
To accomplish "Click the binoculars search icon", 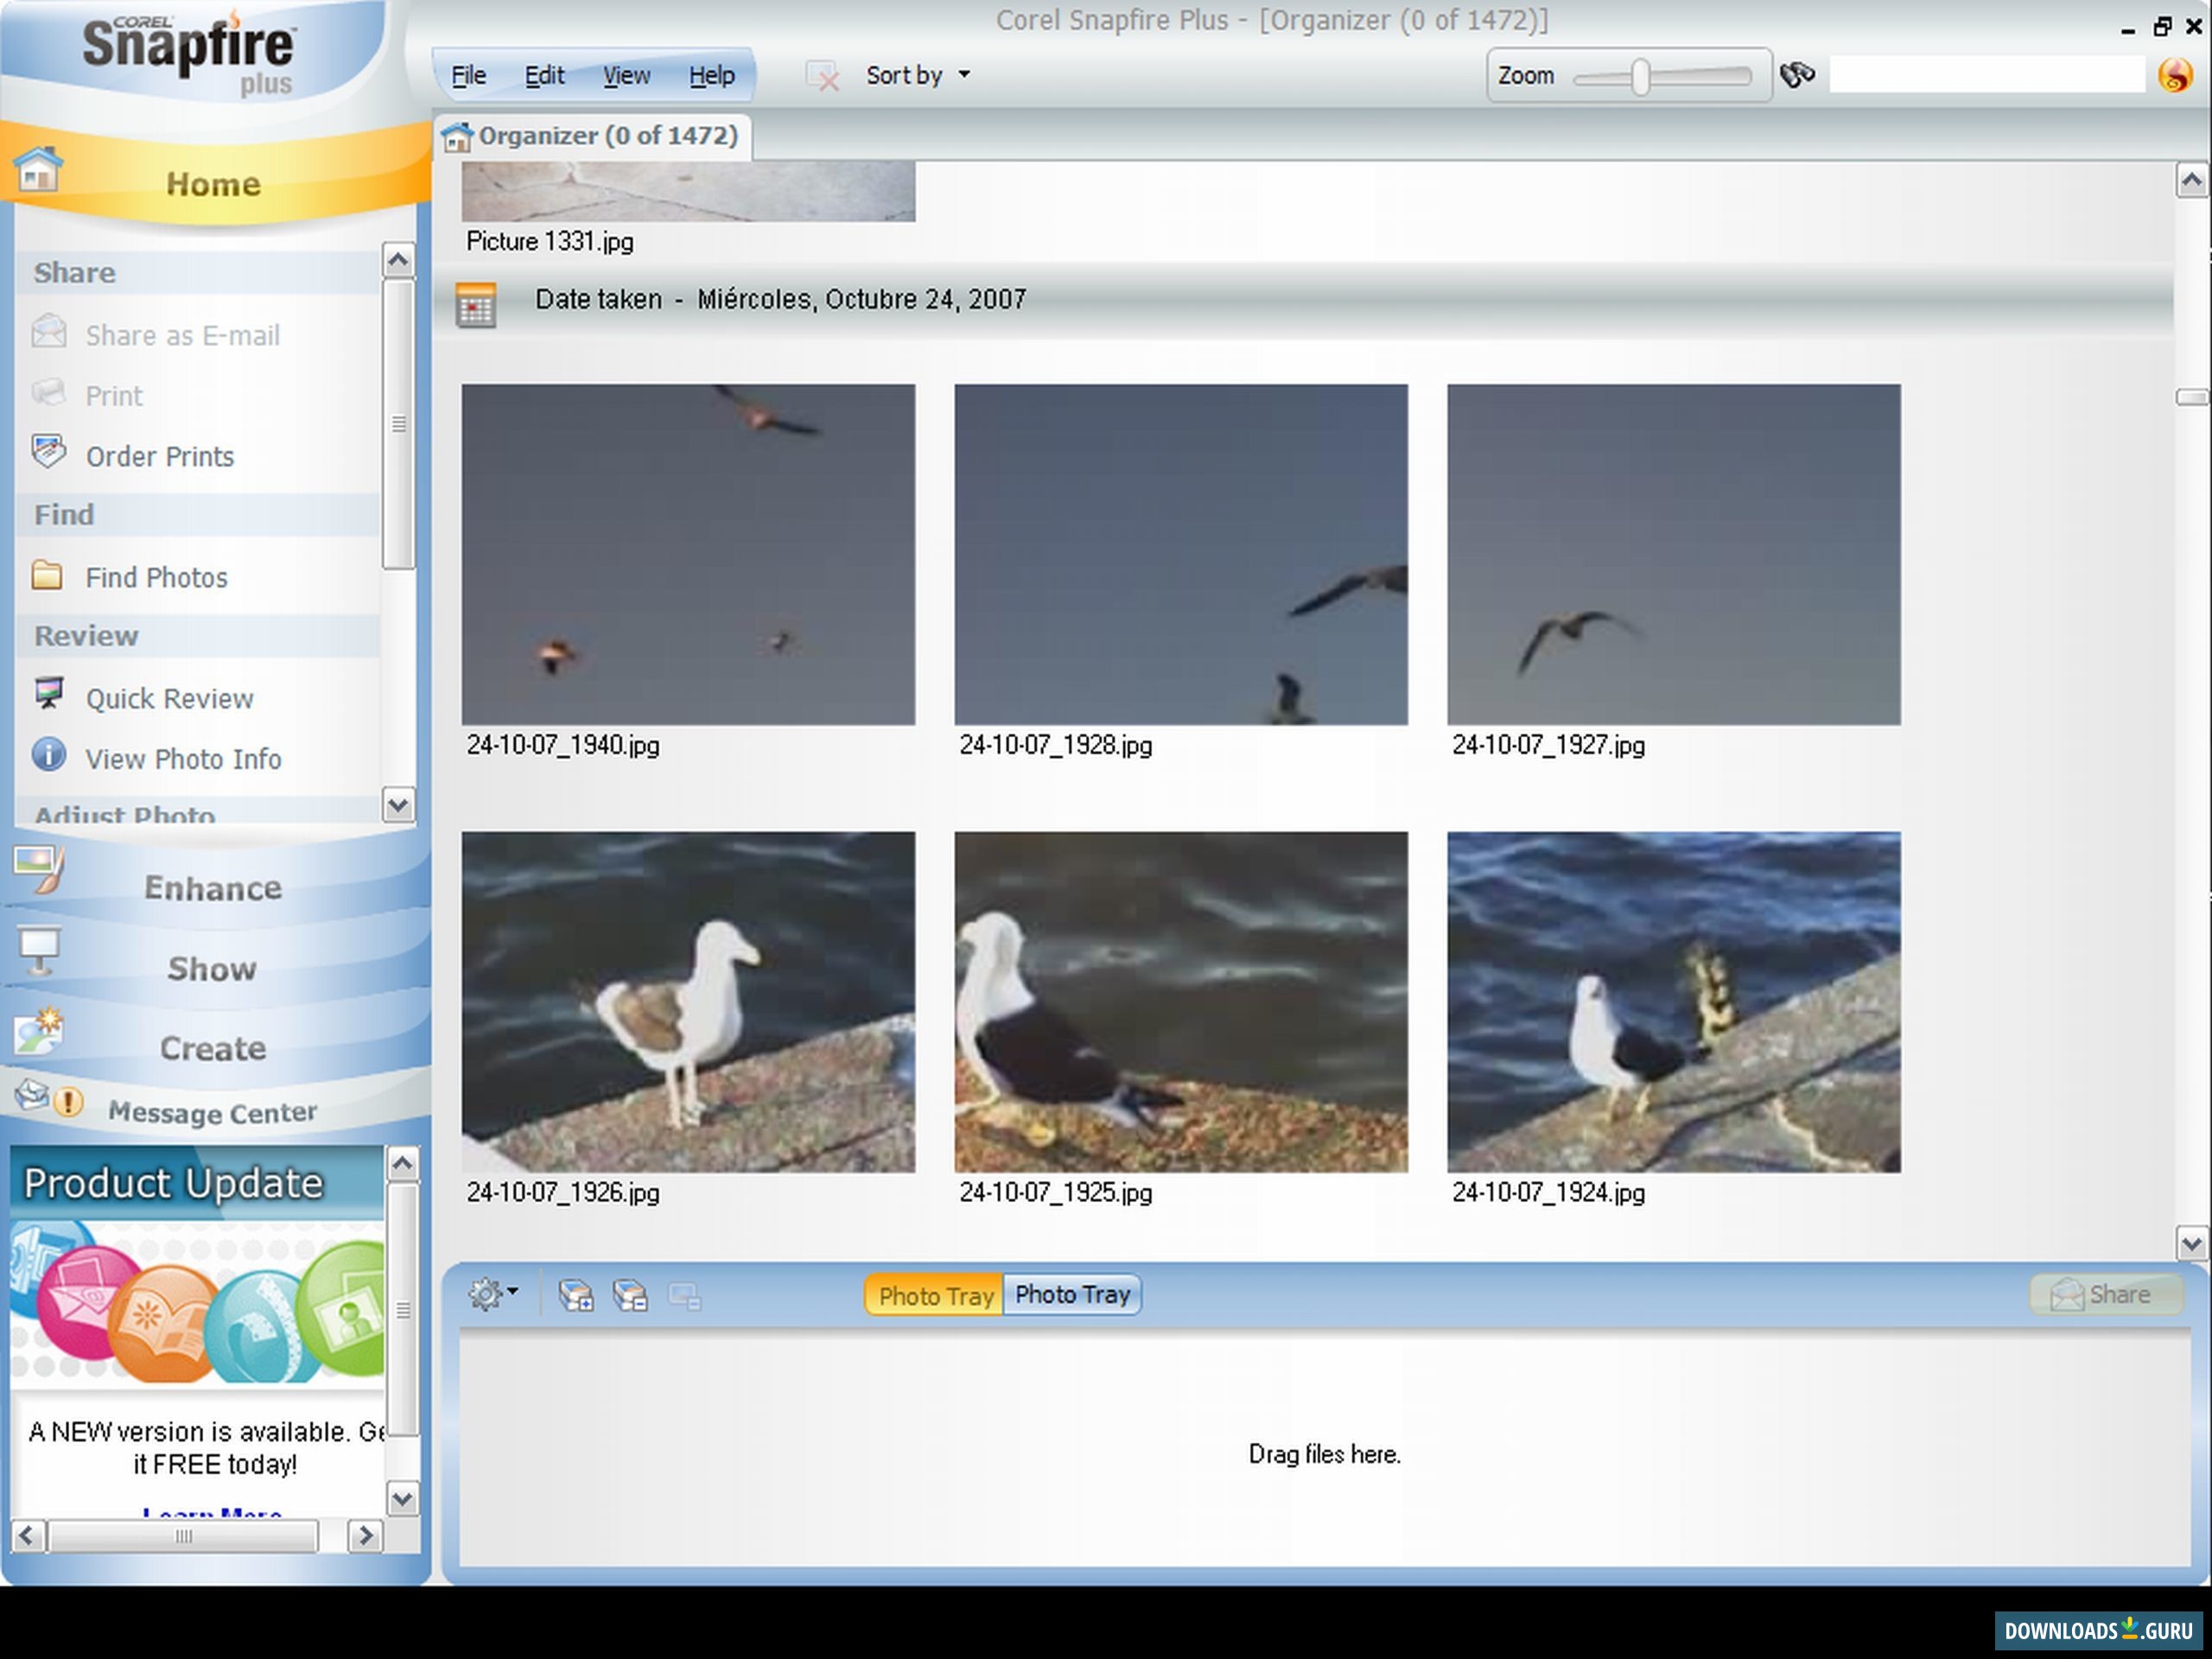I will (1798, 73).
